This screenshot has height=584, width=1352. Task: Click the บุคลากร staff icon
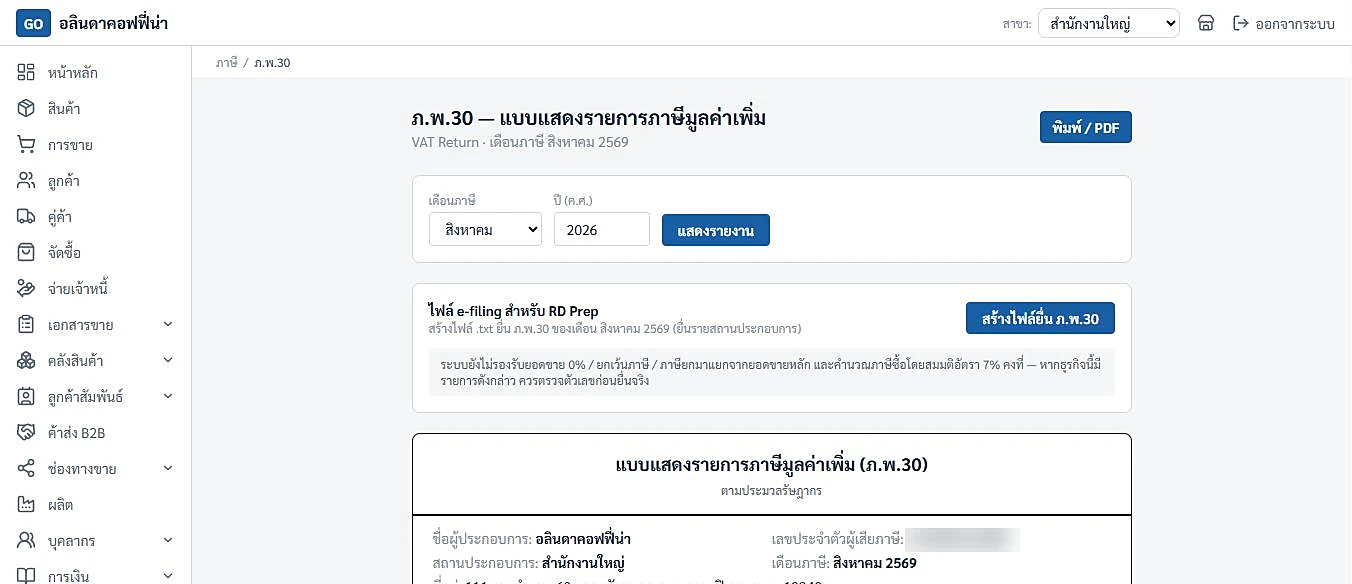click(26, 541)
